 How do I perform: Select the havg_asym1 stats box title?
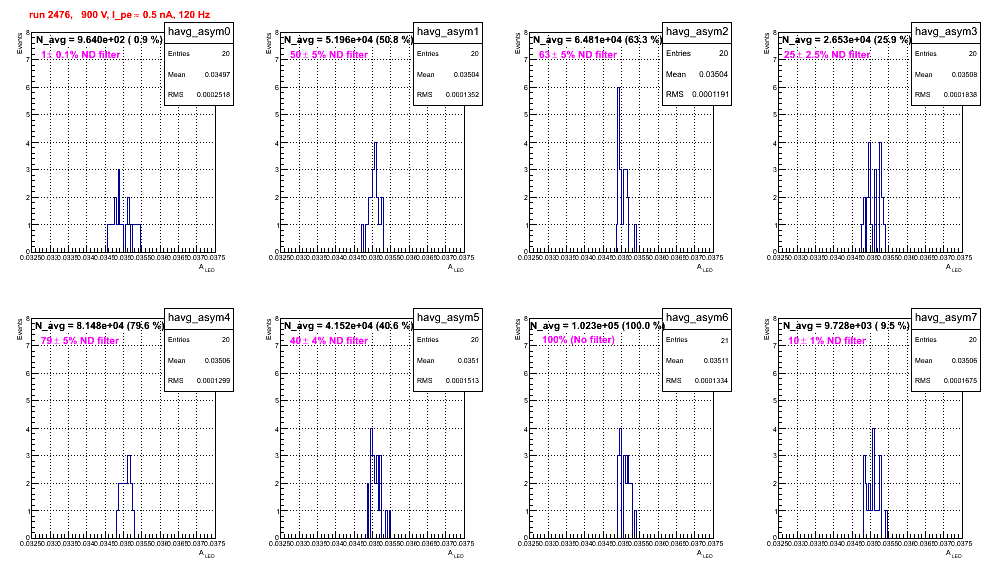448,32
